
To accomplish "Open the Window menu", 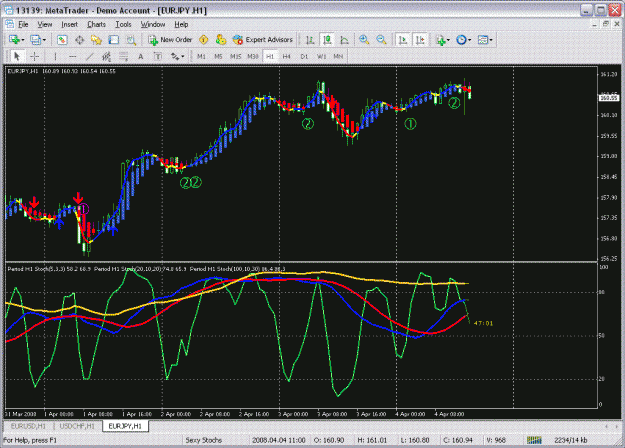I will pos(153,24).
